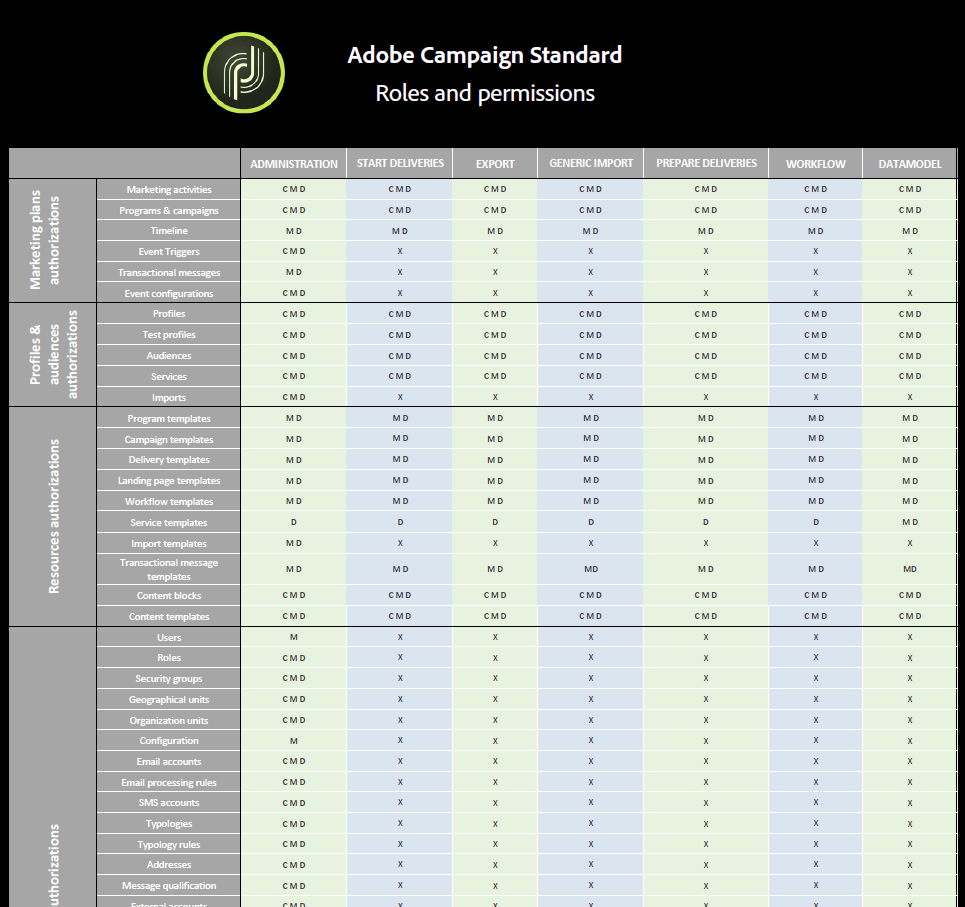Click the Event Triggers row label

pyautogui.click(x=169, y=252)
